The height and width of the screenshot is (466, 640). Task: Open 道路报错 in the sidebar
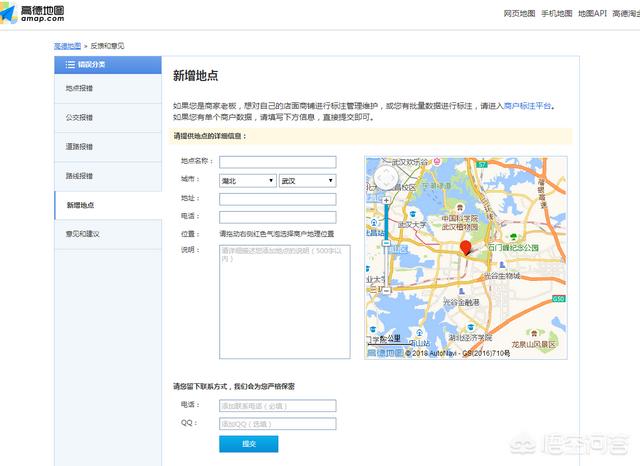coord(108,147)
